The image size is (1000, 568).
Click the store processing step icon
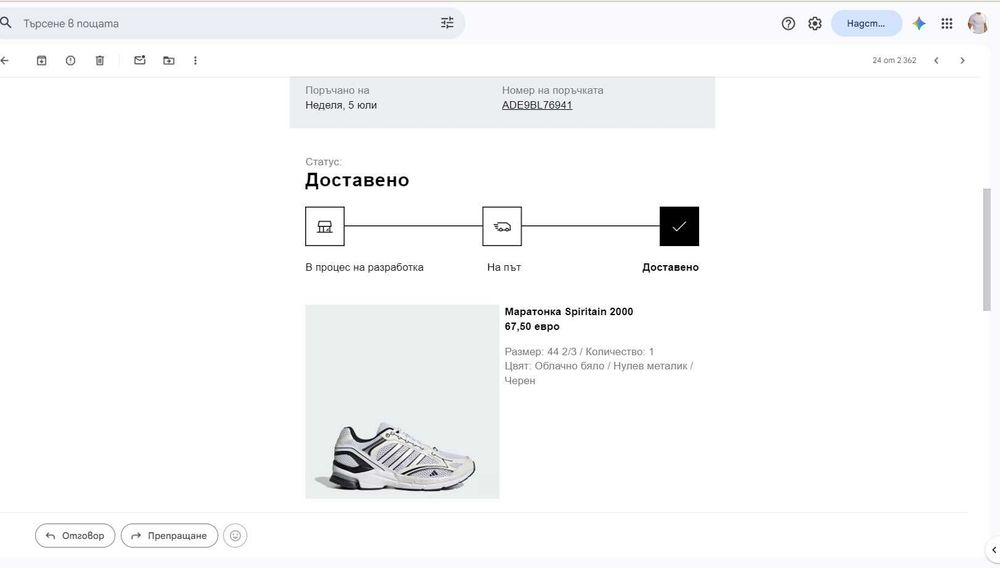pyautogui.click(x=325, y=226)
